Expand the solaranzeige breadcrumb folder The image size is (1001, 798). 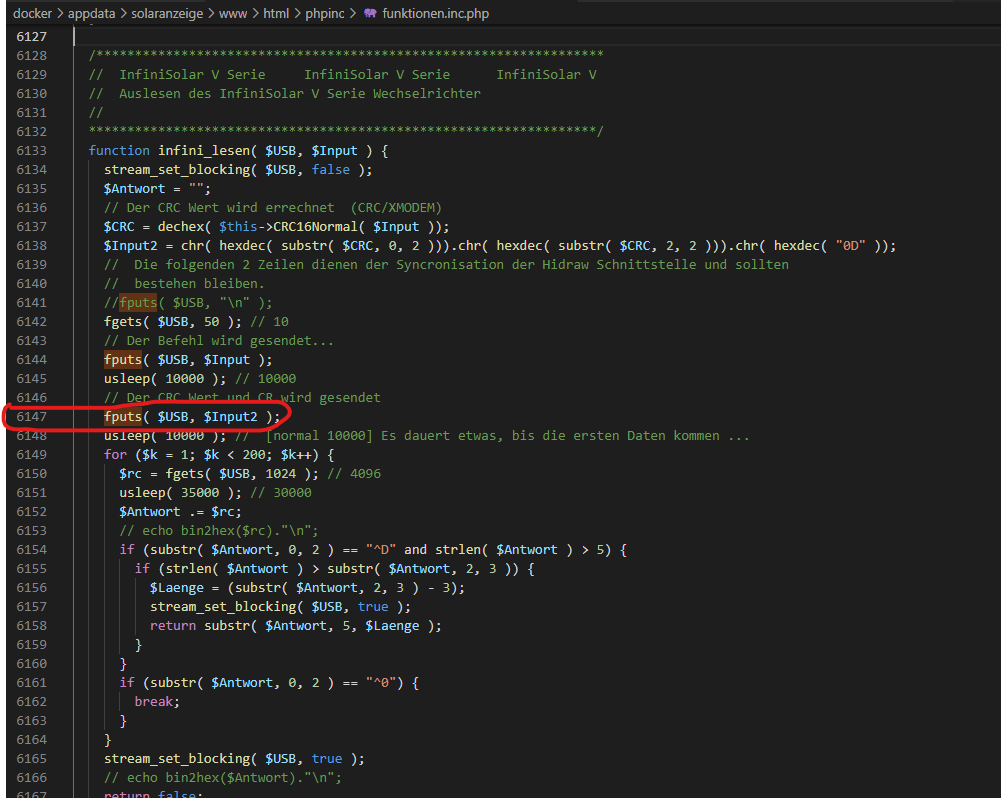click(169, 13)
